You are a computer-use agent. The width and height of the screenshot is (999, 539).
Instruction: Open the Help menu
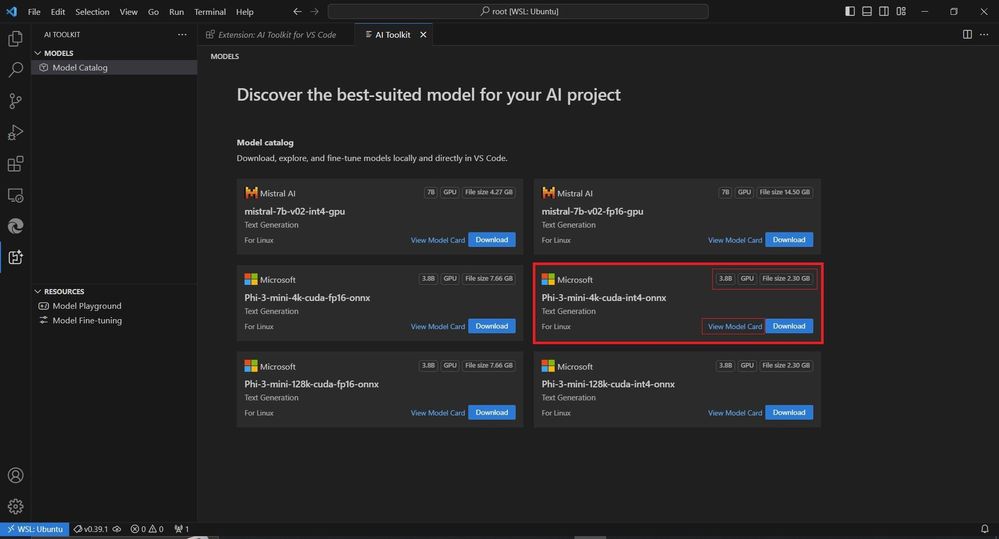pos(245,11)
